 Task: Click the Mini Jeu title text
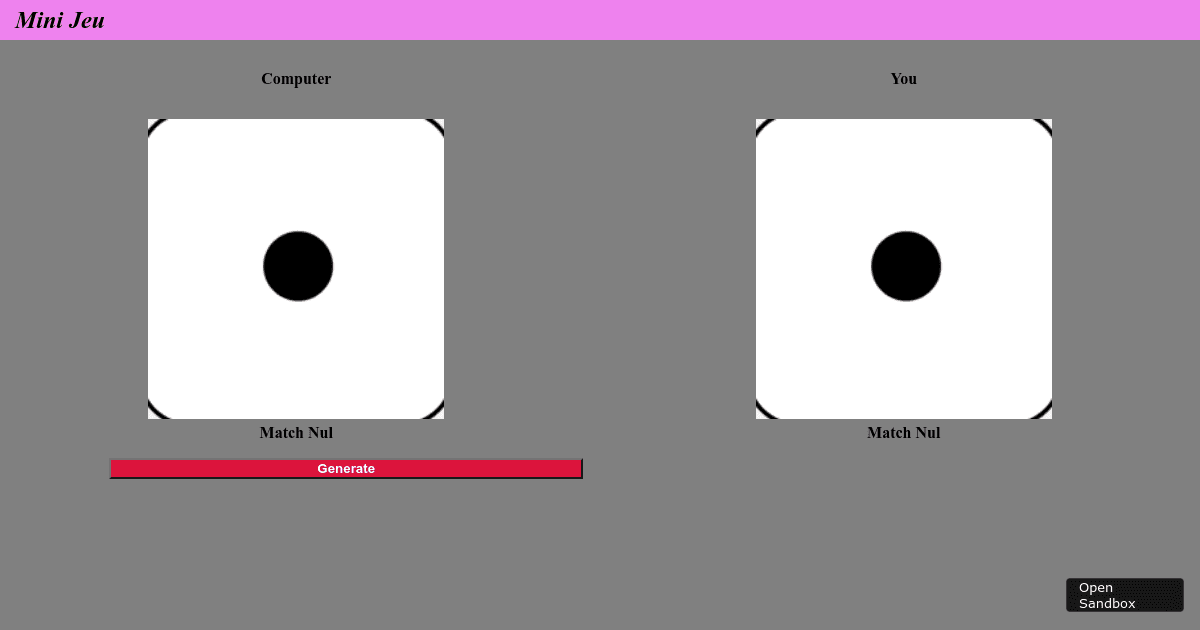[x=59, y=20]
